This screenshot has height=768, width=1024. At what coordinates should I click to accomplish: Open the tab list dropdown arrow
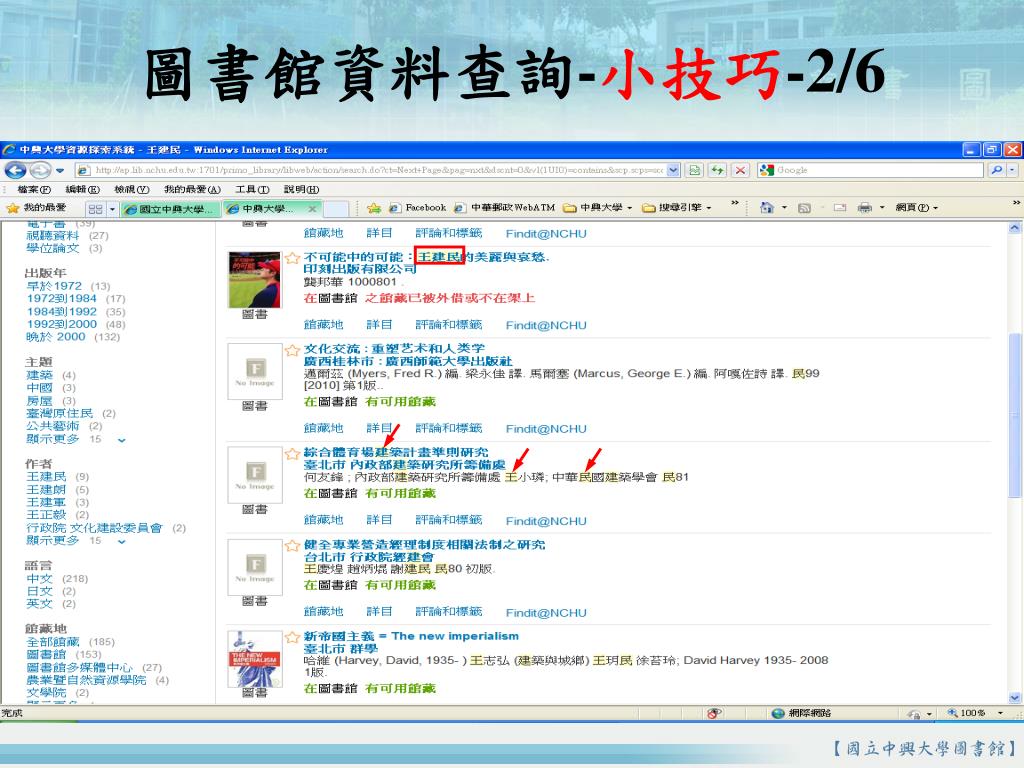[112, 209]
